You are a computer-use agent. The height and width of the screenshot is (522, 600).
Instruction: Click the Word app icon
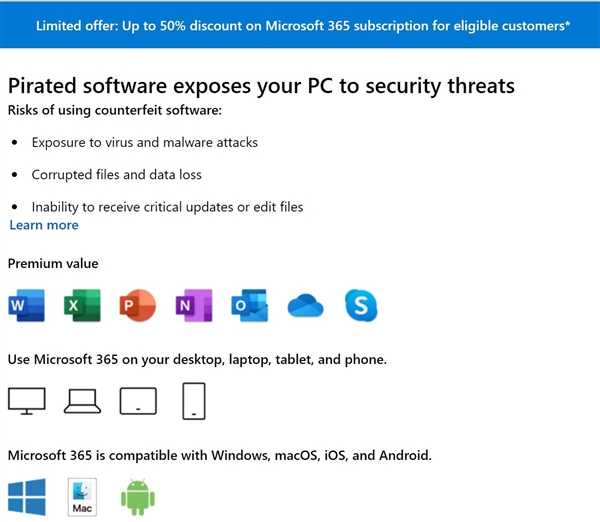26,305
